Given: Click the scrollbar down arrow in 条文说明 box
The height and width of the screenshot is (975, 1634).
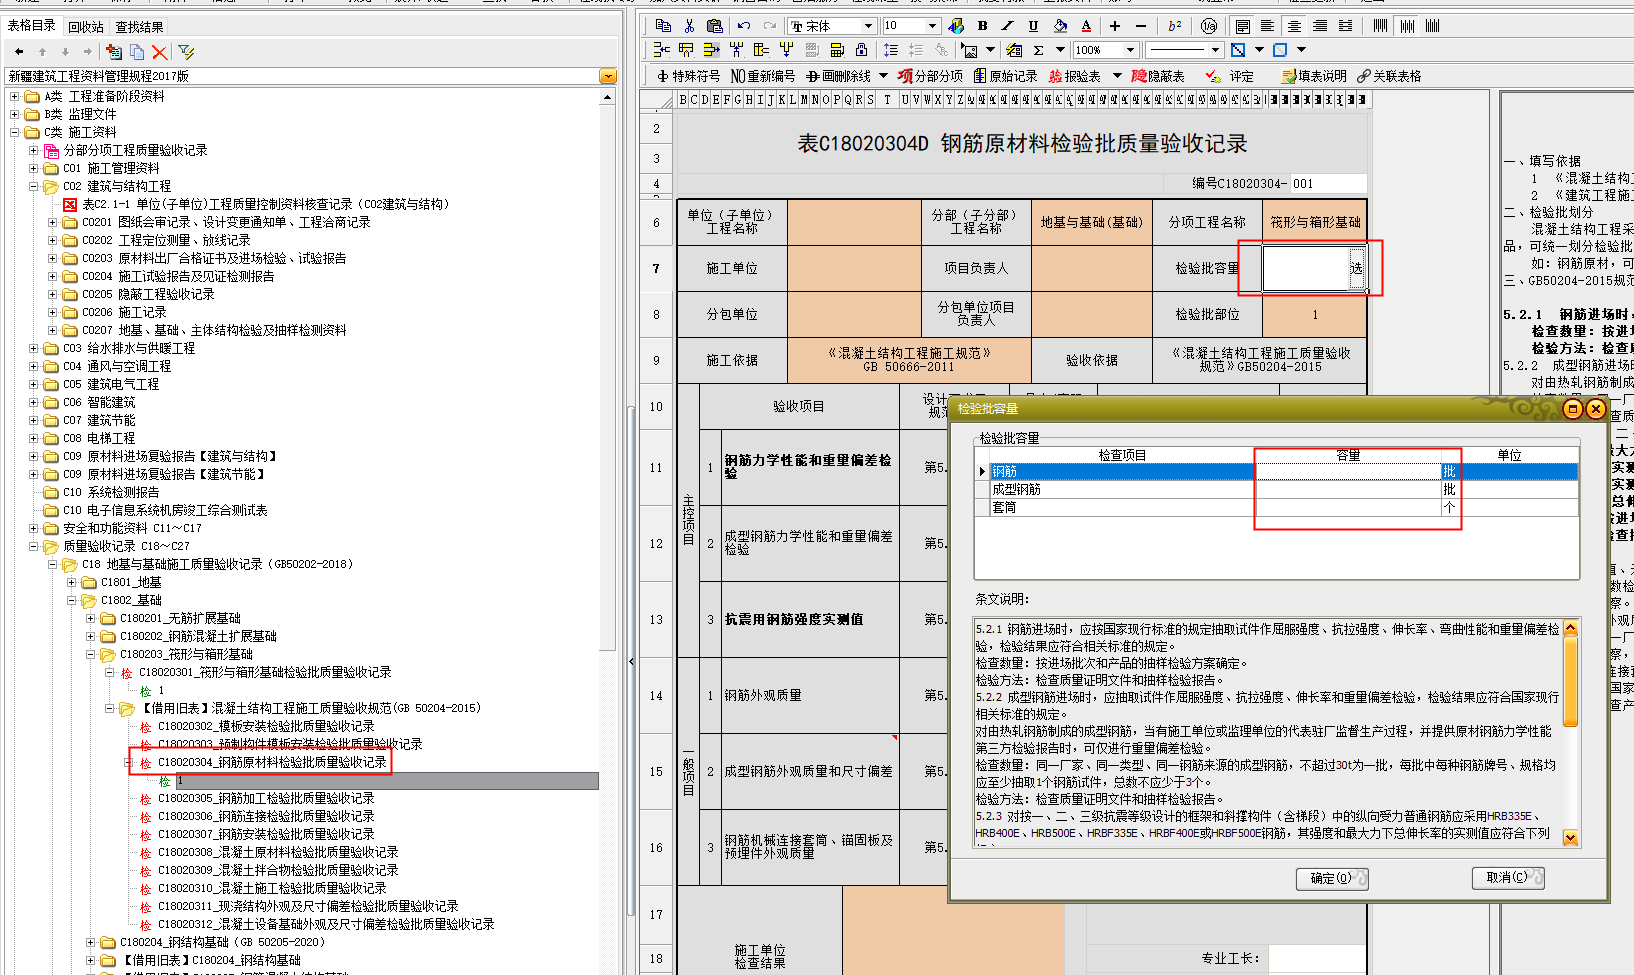Looking at the screenshot, I should point(1570,838).
